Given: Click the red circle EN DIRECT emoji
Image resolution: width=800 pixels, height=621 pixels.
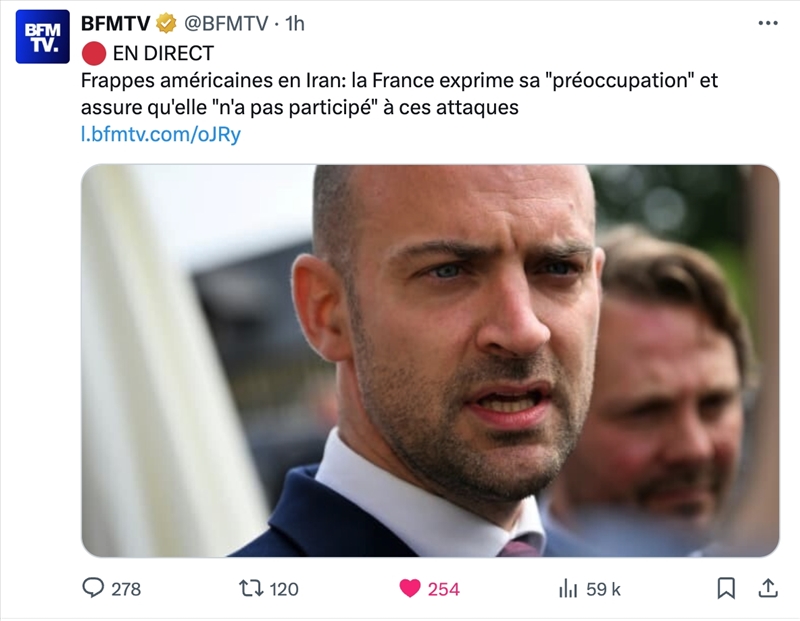Looking at the screenshot, I should [x=94, y=54].
